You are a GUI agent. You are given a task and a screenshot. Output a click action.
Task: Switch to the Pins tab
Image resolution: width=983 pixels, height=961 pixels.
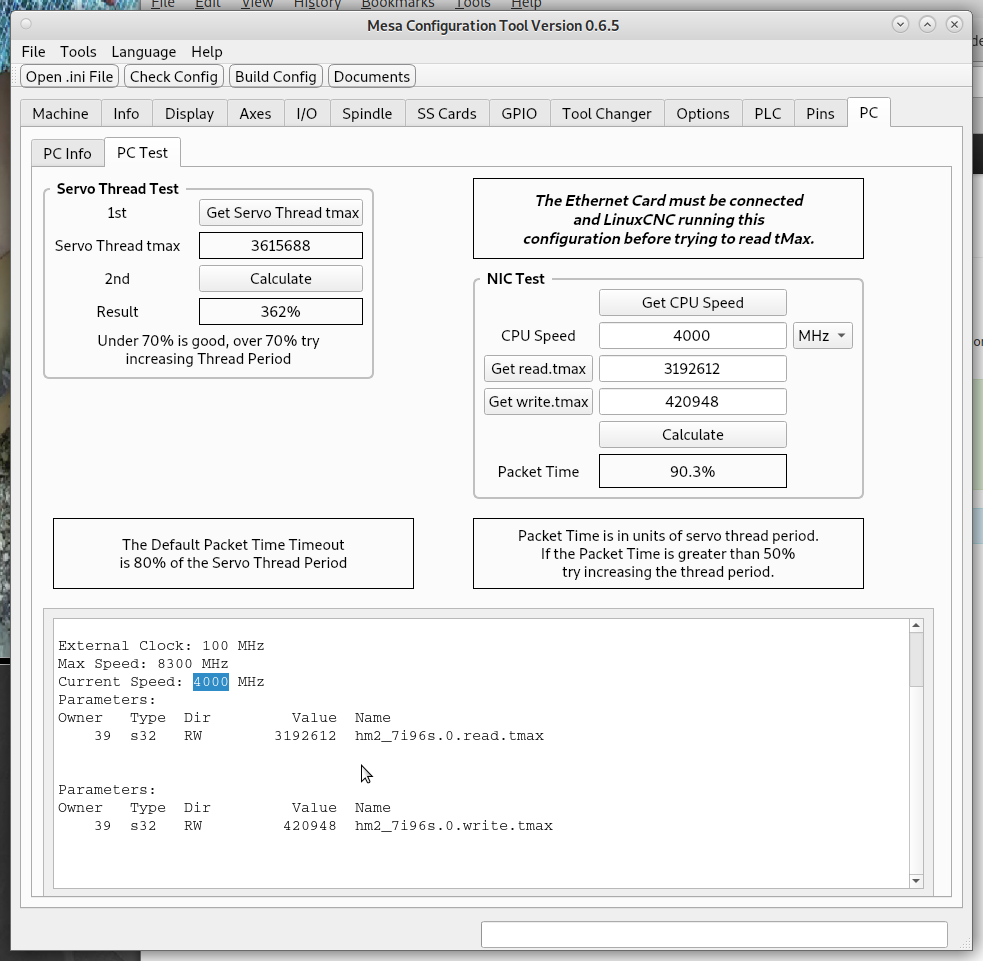pos(820,113)
